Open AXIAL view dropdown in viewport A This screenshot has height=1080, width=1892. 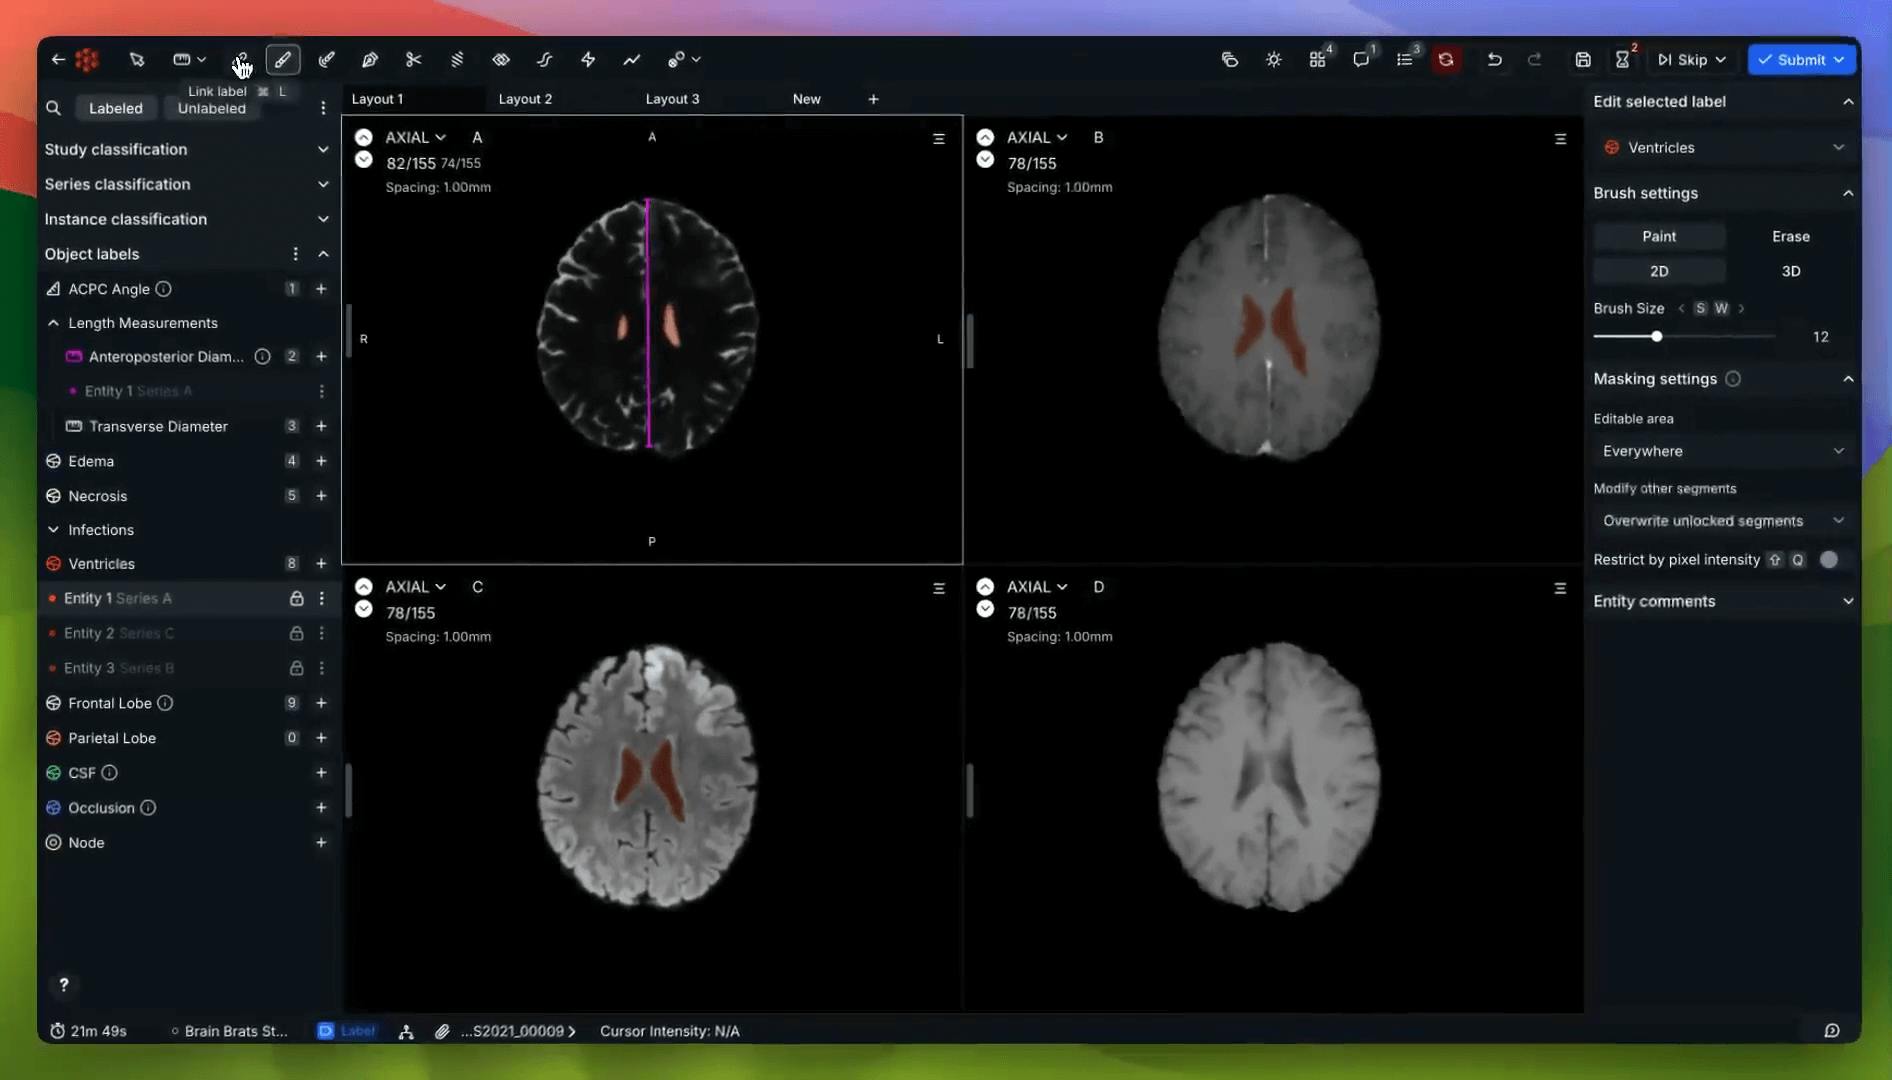(416, 137)
